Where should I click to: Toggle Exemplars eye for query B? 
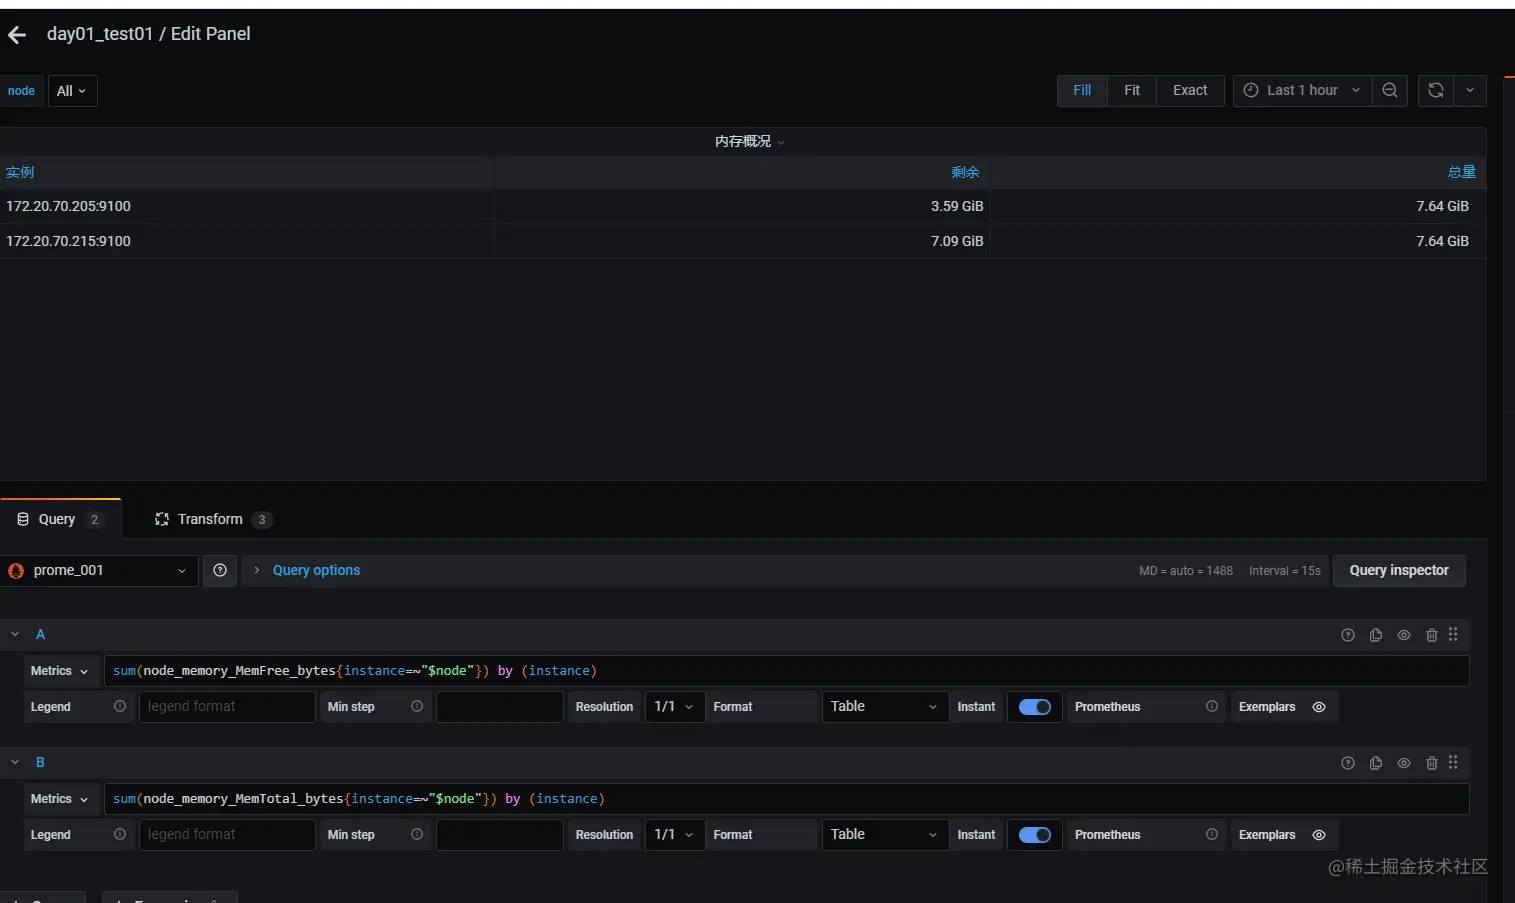coord(1319,835)
